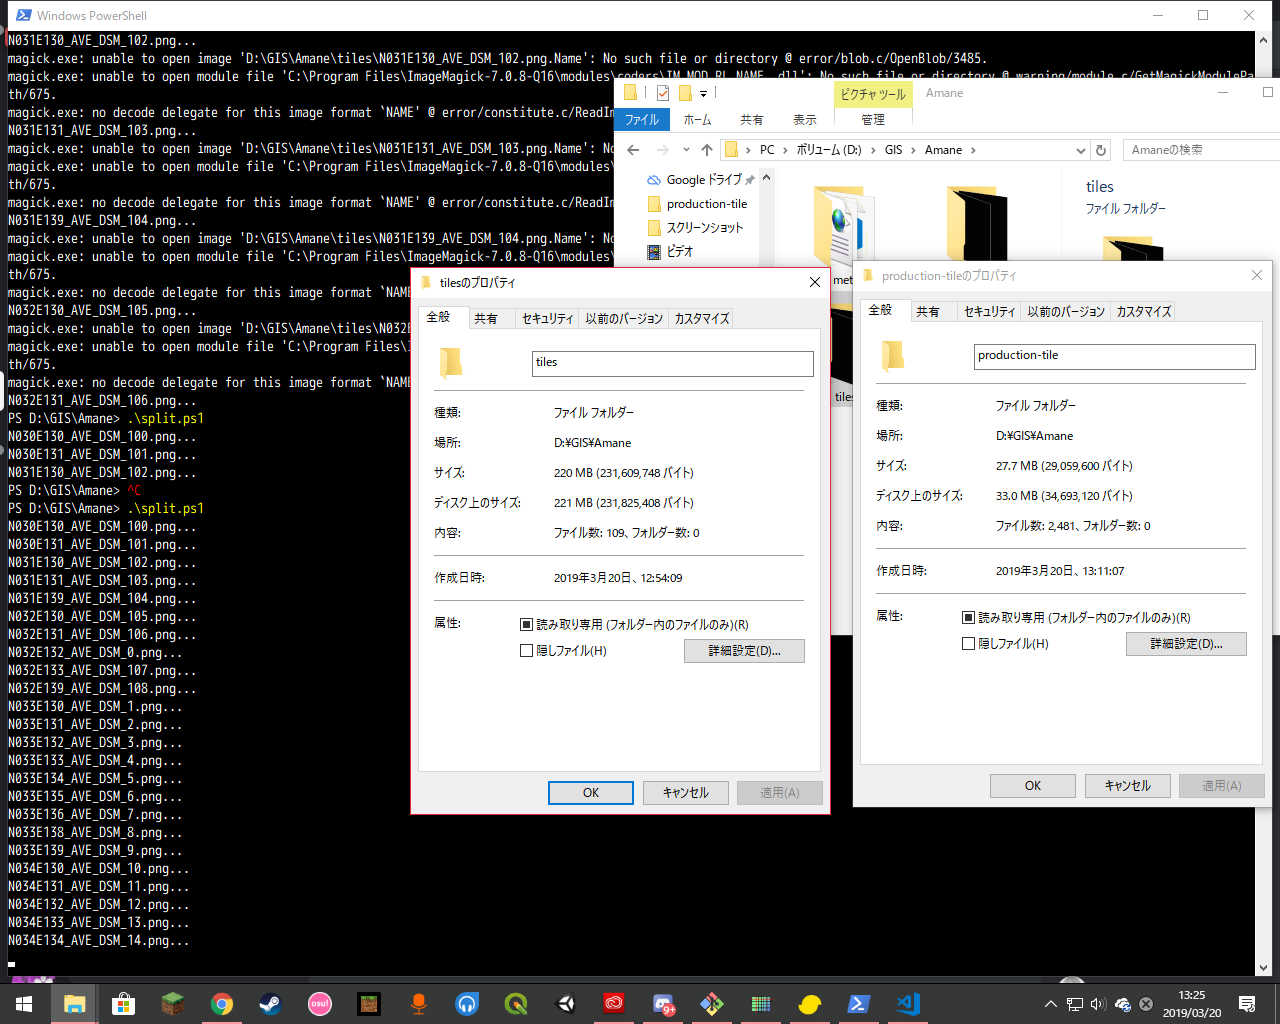
Task: Toggle read-only checkbox in tiles properties
Action: [527, 625]
